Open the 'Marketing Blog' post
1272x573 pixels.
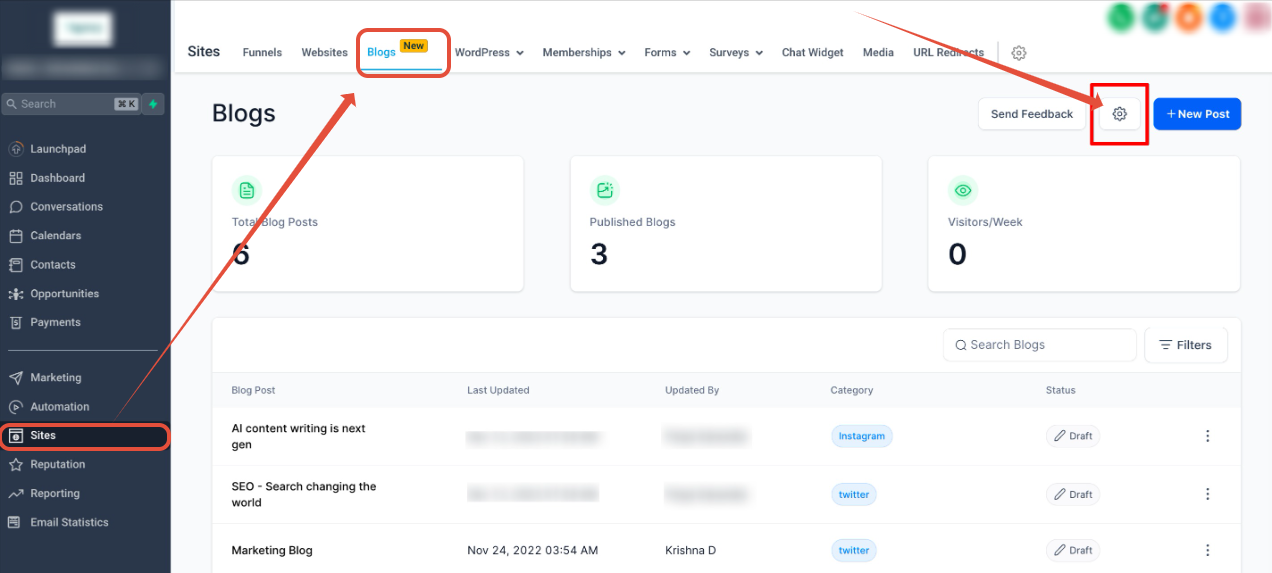coord(272,550)
